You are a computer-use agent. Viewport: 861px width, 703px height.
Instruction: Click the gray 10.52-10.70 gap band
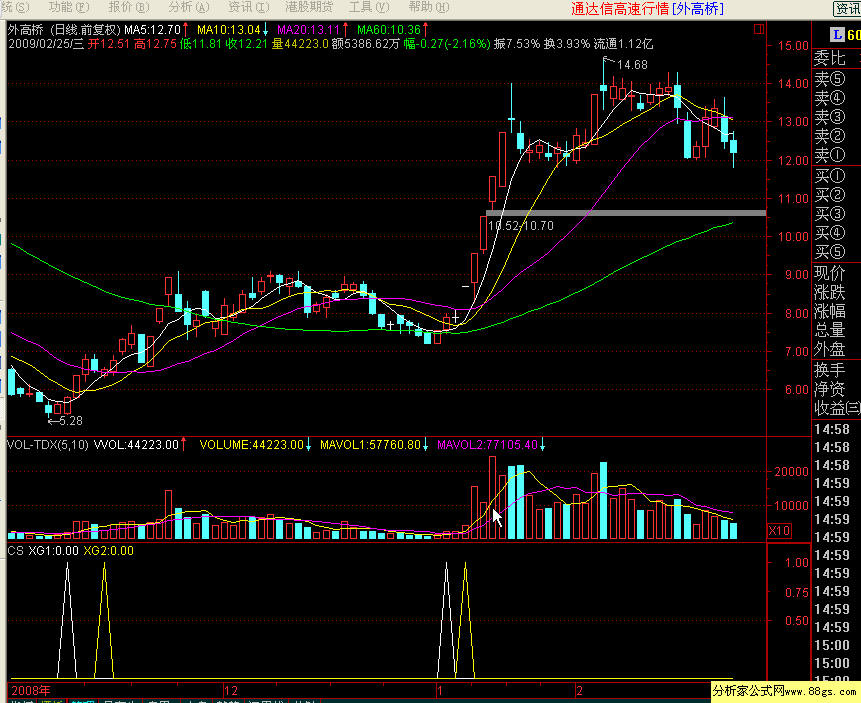pyautogui.click(x=626, y=213)
